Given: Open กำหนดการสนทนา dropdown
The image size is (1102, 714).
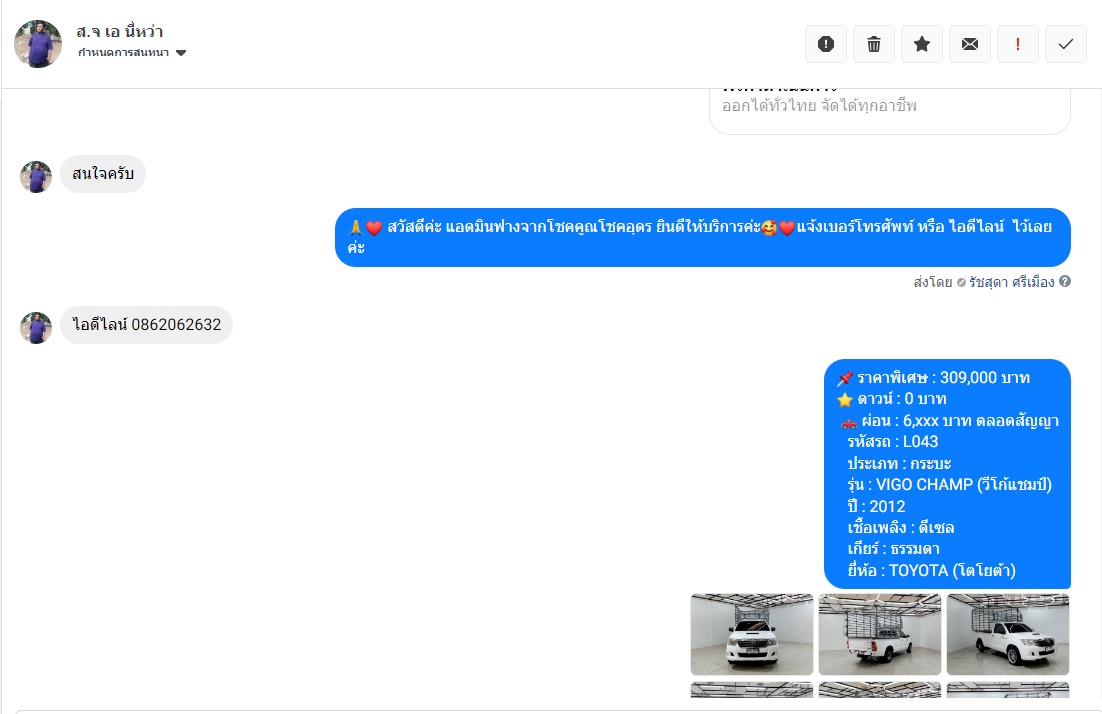Looking at the screenshot, I should click(131, 53).
